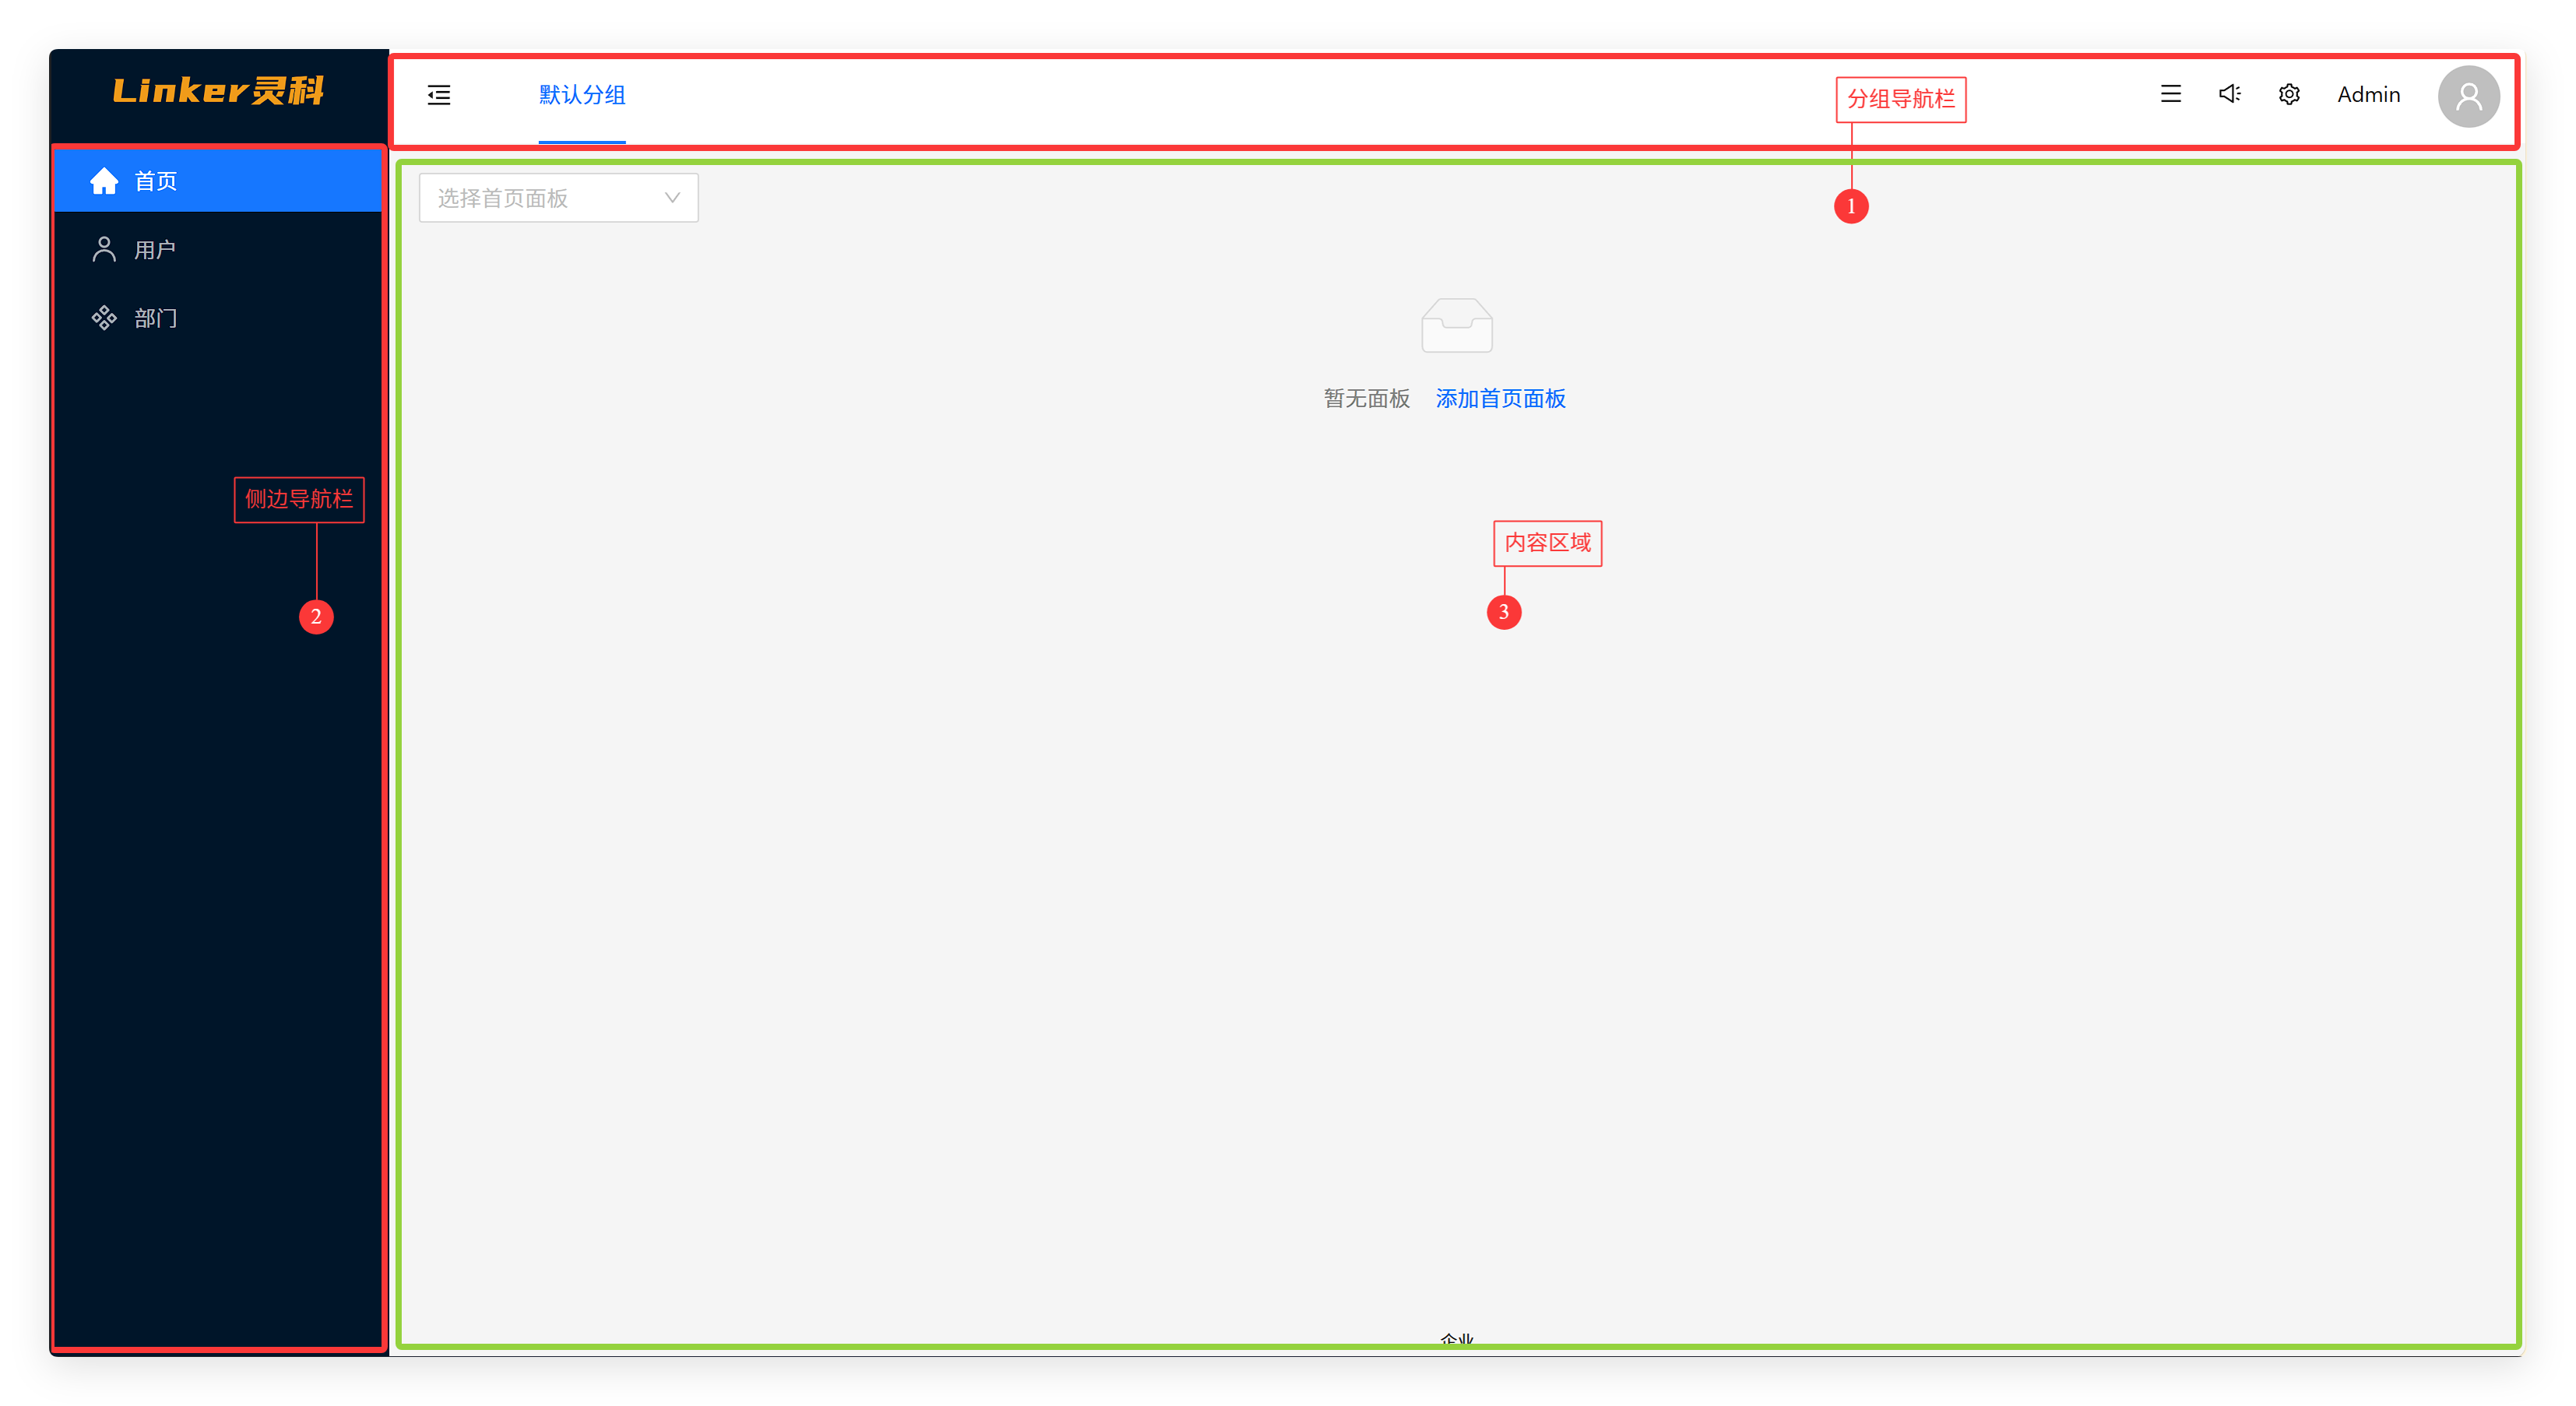Click the house icon beside 首页
Viewport: 2576px width, 1406px height.
pos(104,181)
